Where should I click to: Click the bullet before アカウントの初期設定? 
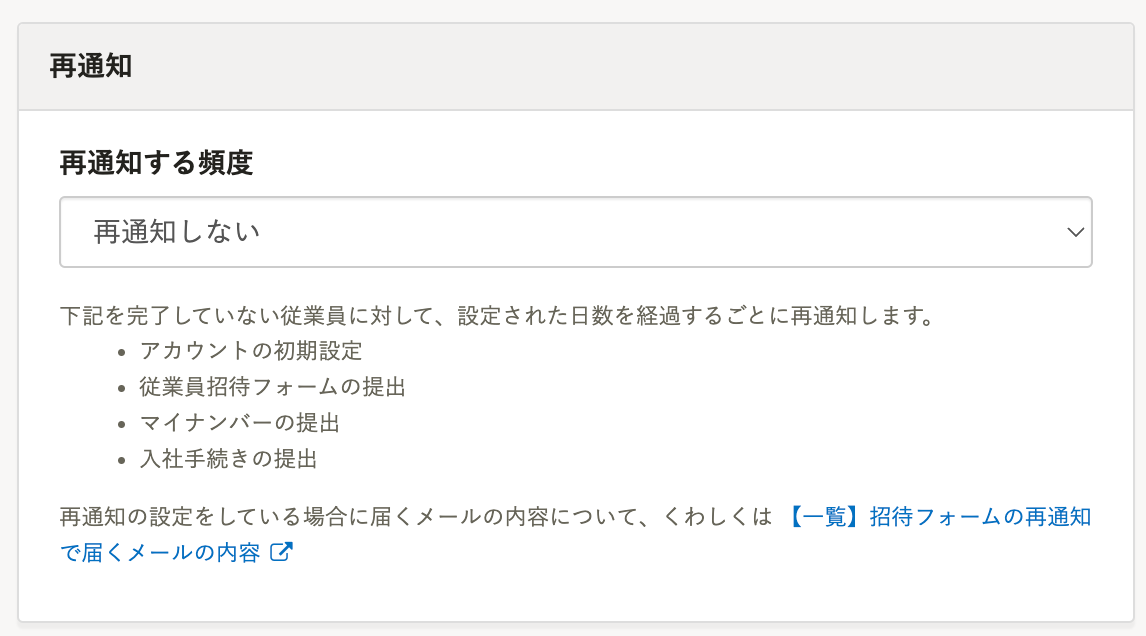pyautogui.click(x=122, y=352)
